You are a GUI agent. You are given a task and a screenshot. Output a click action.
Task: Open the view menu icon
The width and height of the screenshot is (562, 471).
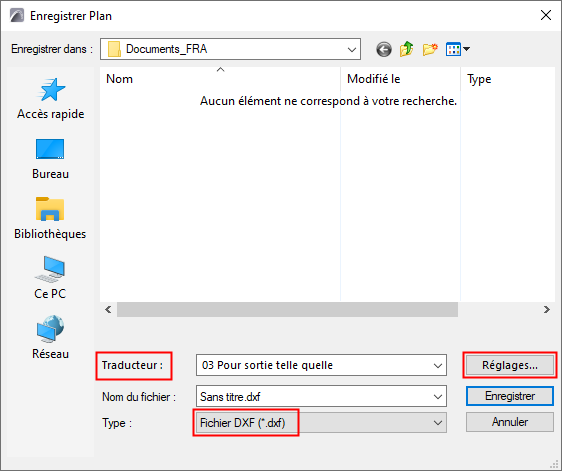tap(457, 49)
